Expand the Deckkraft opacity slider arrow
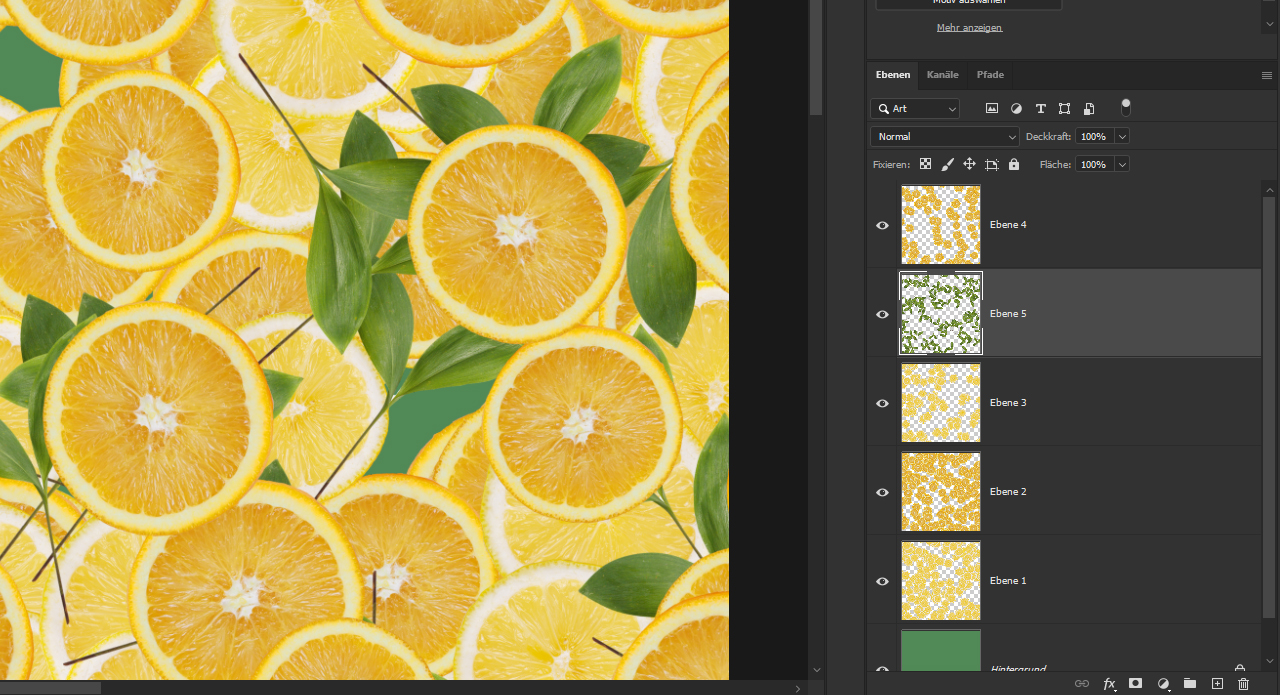The image size is (1280, 695). [x=1122, y=136]
